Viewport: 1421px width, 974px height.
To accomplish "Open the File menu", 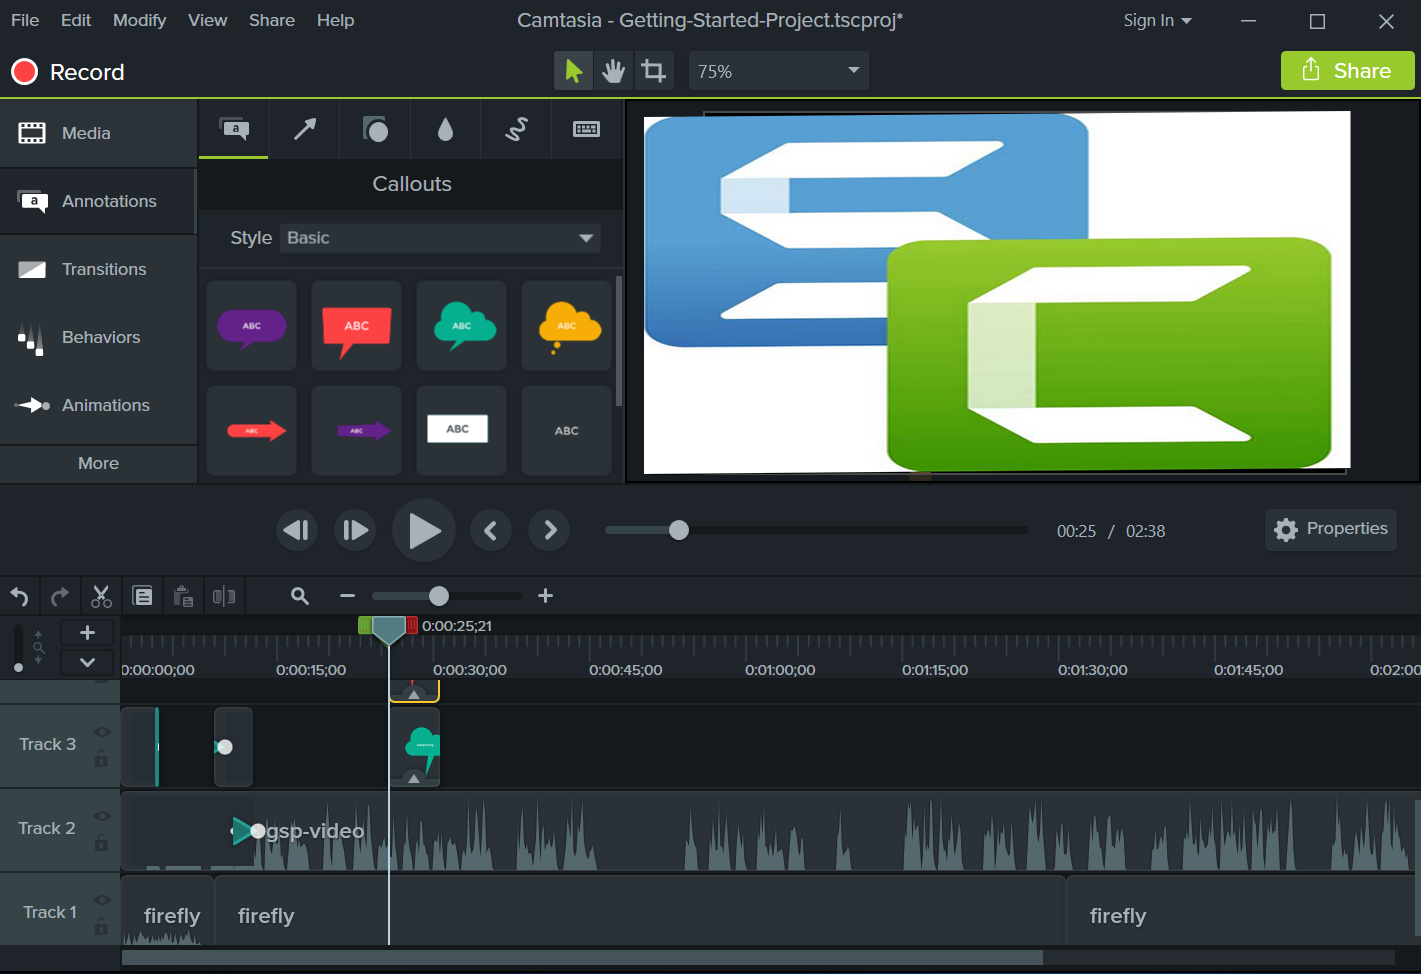I will point(25,20).
